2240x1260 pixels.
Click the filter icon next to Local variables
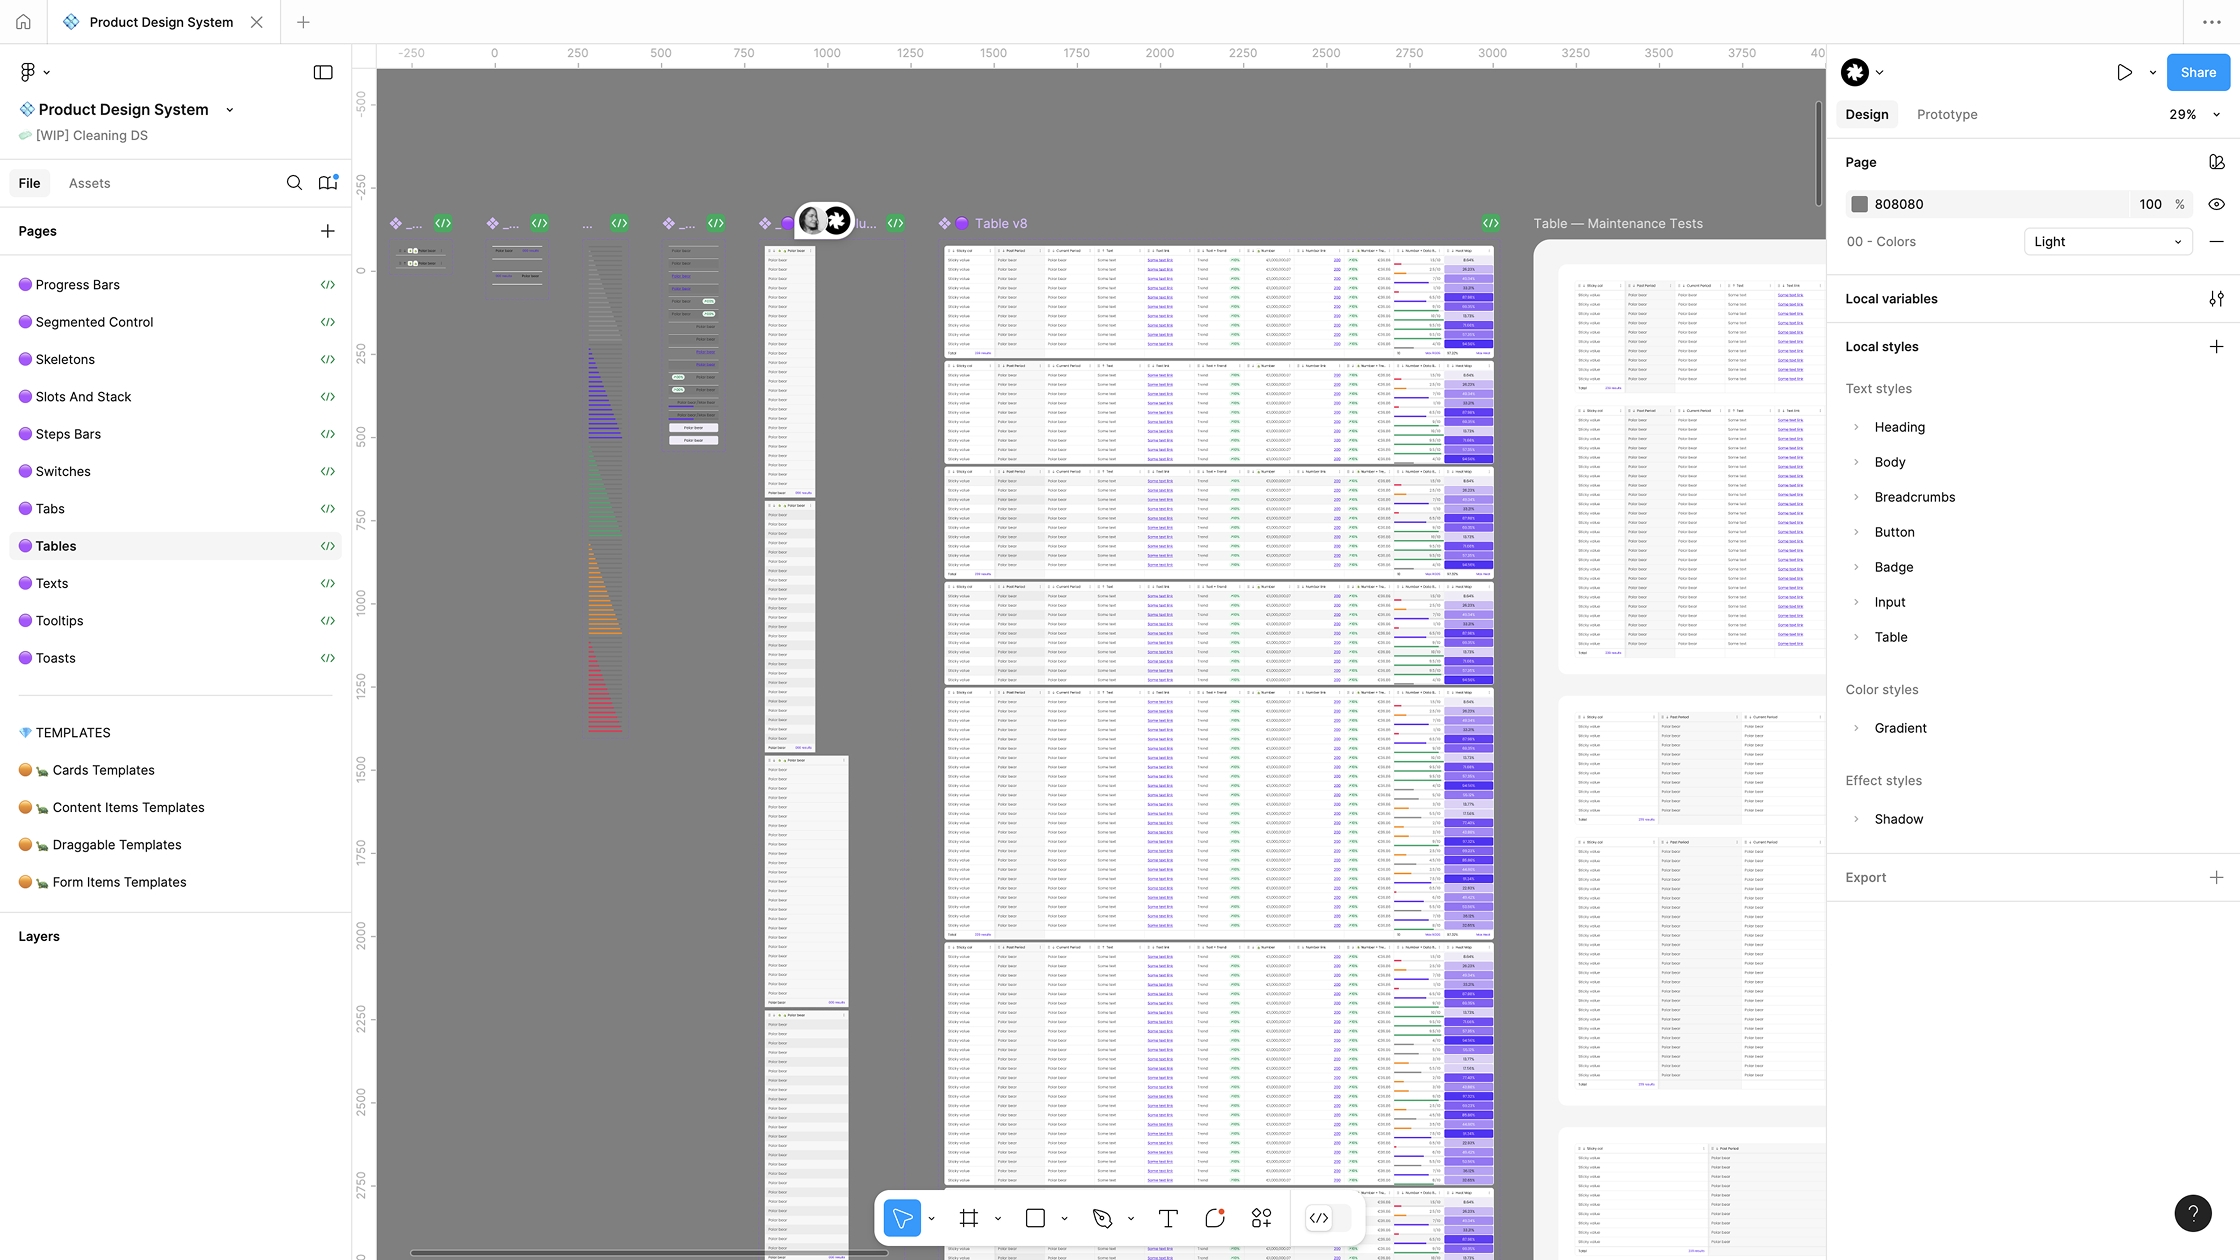click(x=2217, y=298)
